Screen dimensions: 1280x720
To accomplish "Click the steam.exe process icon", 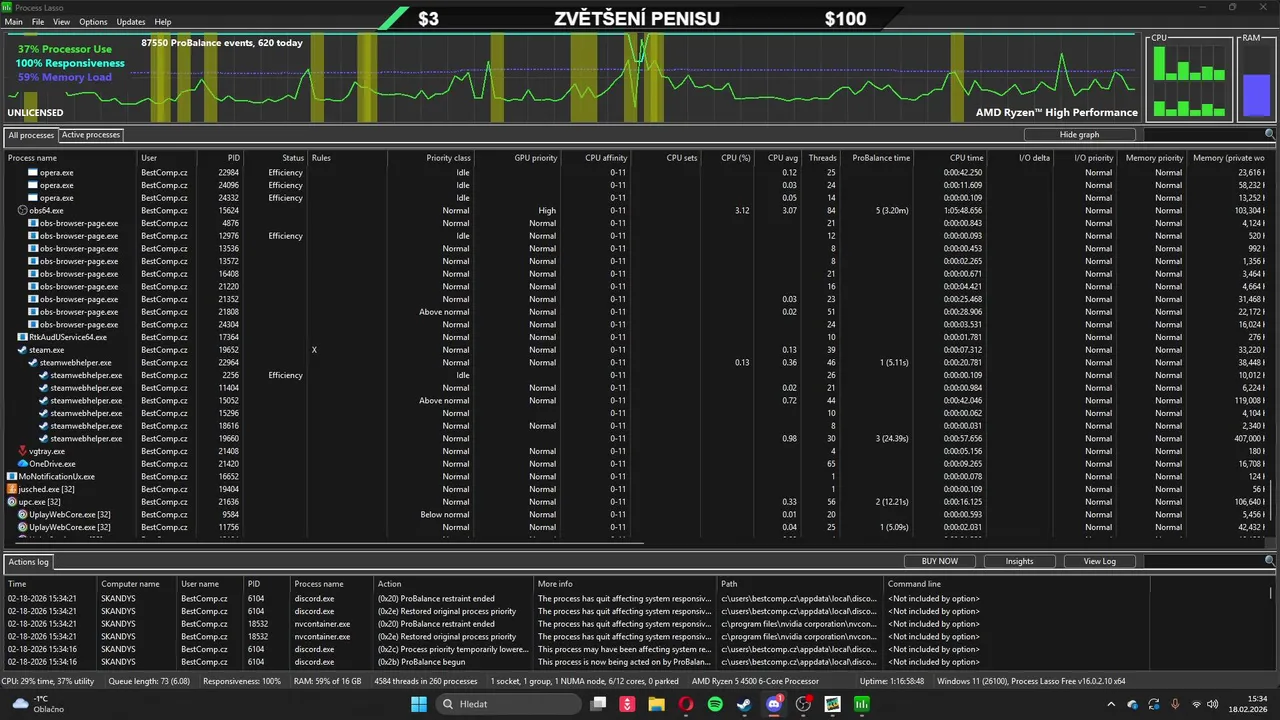I will (22, 350).
